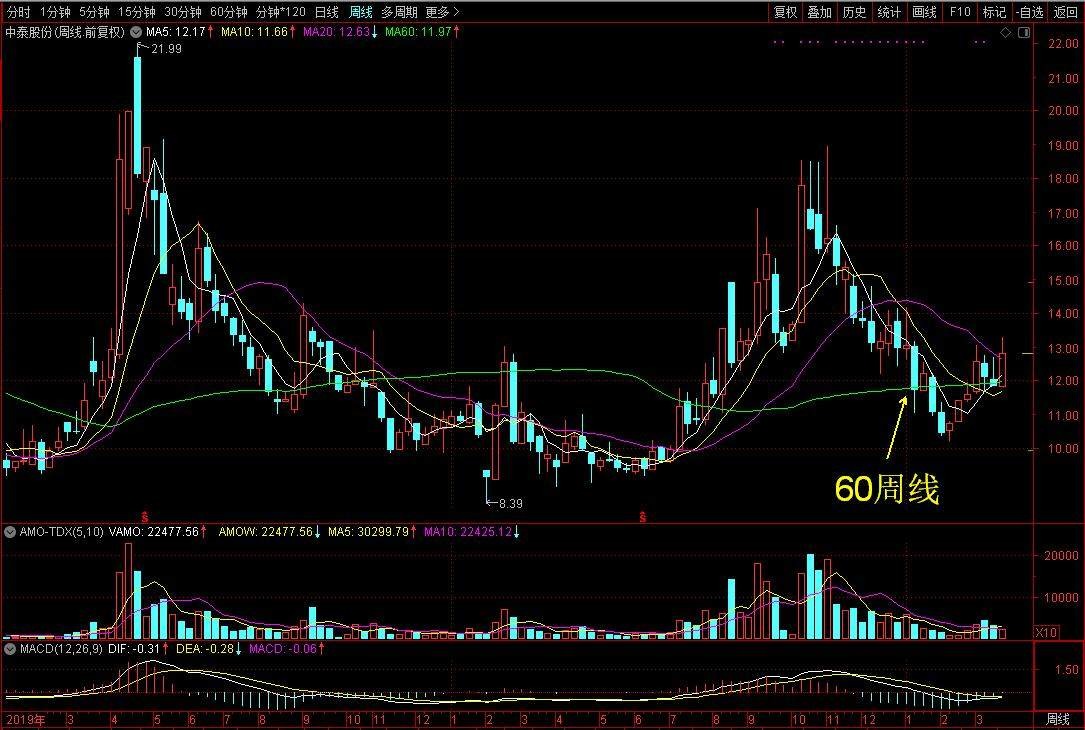This screenshot has height=730, width=1085.
Task: Click the X10 scale label in the volume panel
Action: point(1046,632)
